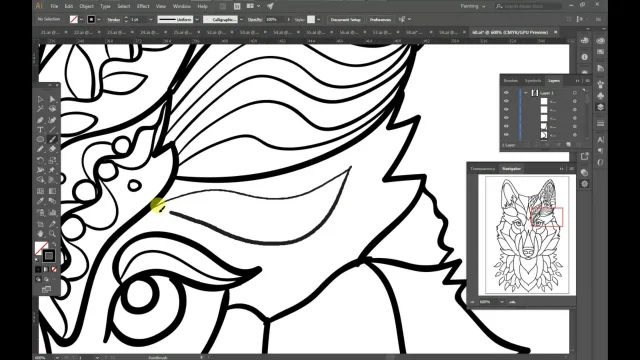Viewport: 640px width, 360px height.
Task: Select the Zoom magnifier tool
Action: [52, 233]
